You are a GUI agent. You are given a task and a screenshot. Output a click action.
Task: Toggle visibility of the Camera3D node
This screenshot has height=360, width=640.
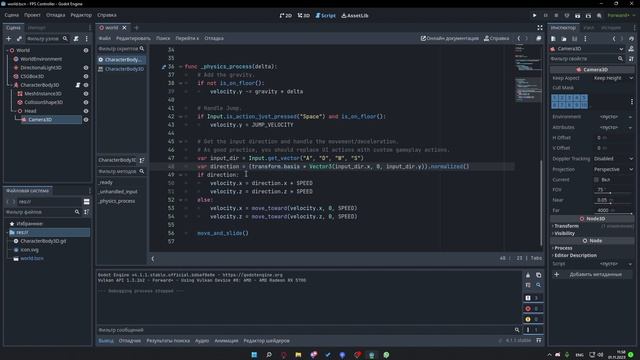tap(86, 120)
